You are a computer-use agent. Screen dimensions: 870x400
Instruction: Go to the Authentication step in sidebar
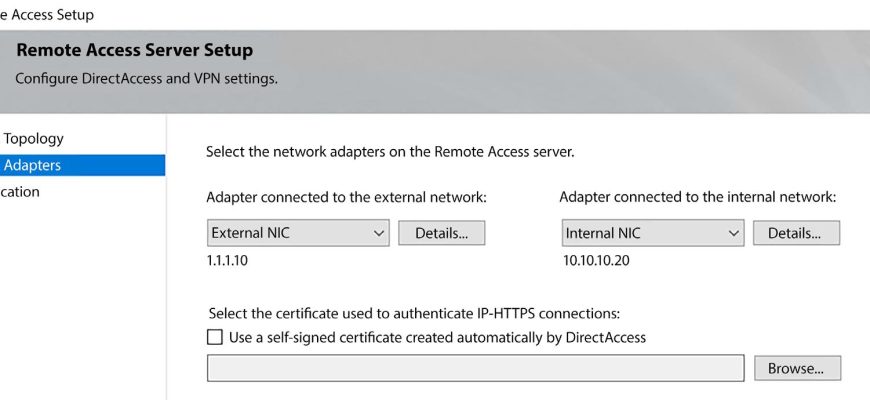20,192
